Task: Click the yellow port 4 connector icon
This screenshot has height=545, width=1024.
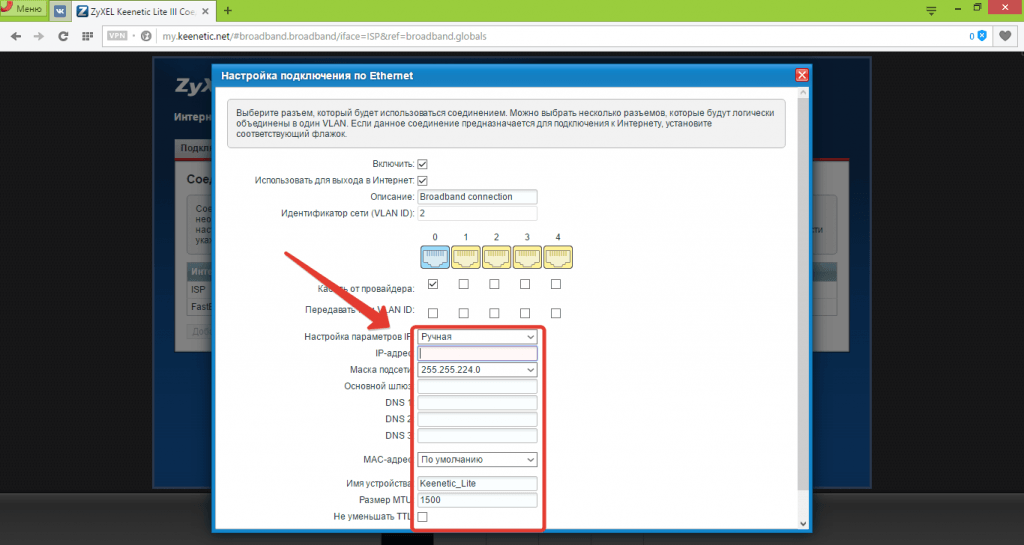Action: pyautogui.click(x=557, y=258)
